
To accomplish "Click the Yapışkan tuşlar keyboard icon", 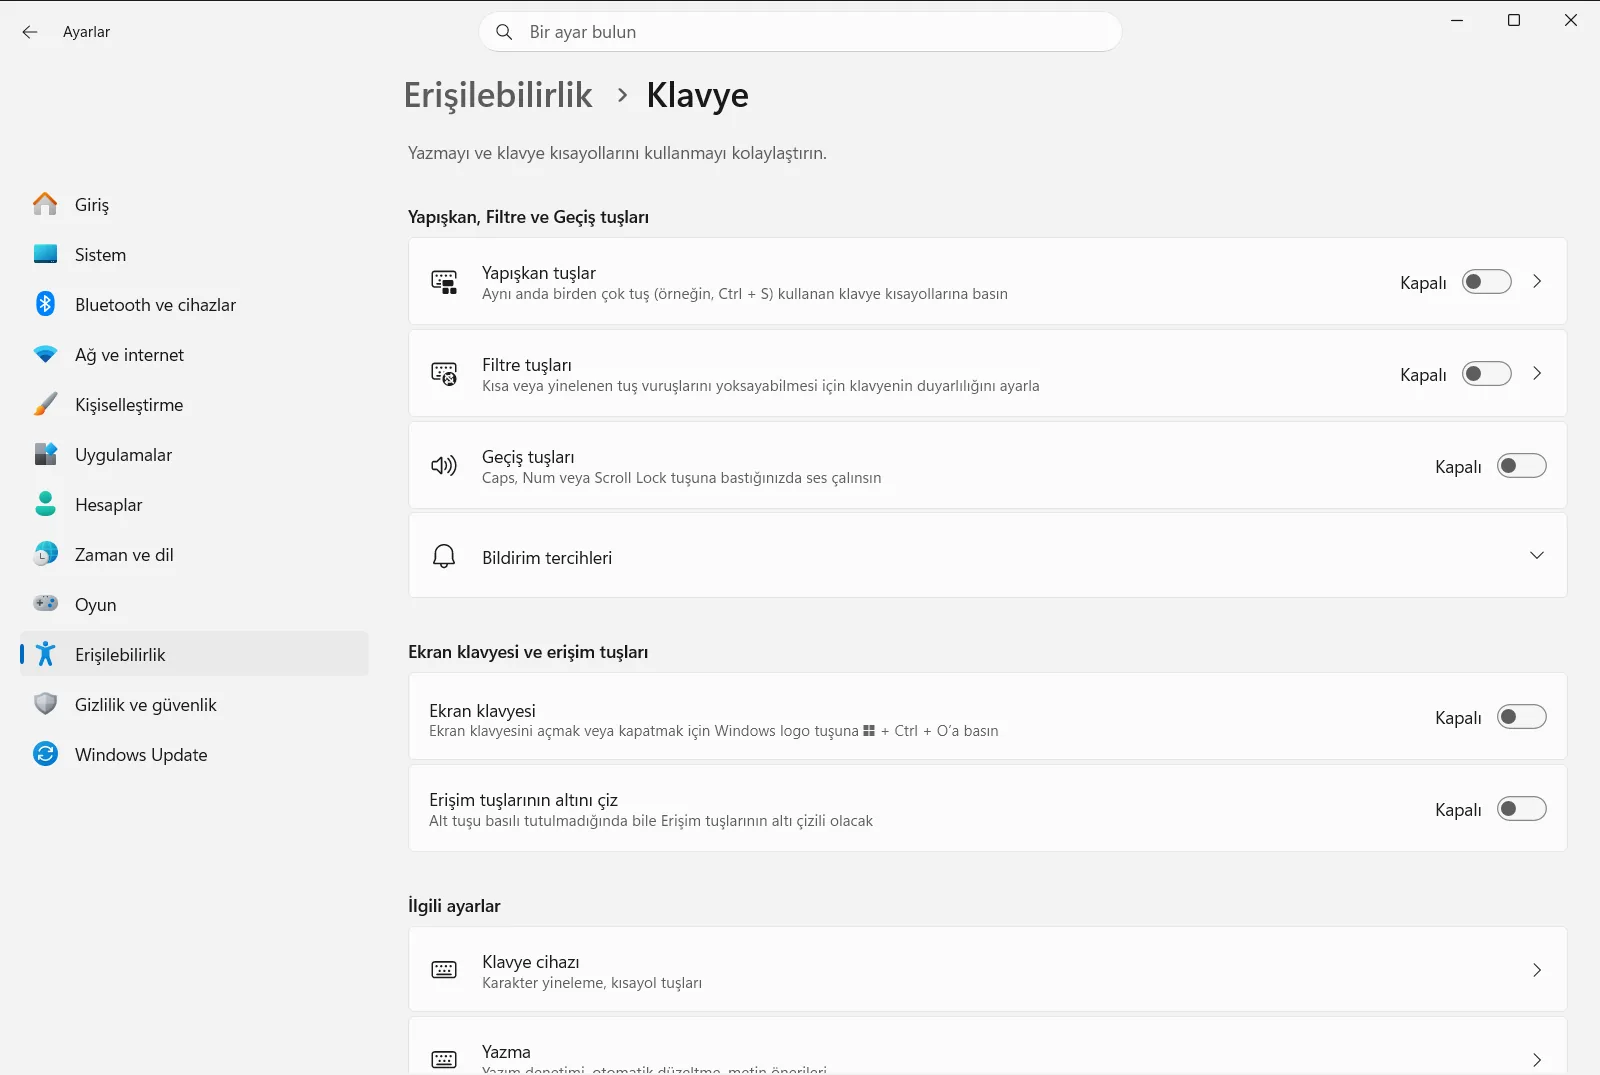I will (x=444, y=282).
